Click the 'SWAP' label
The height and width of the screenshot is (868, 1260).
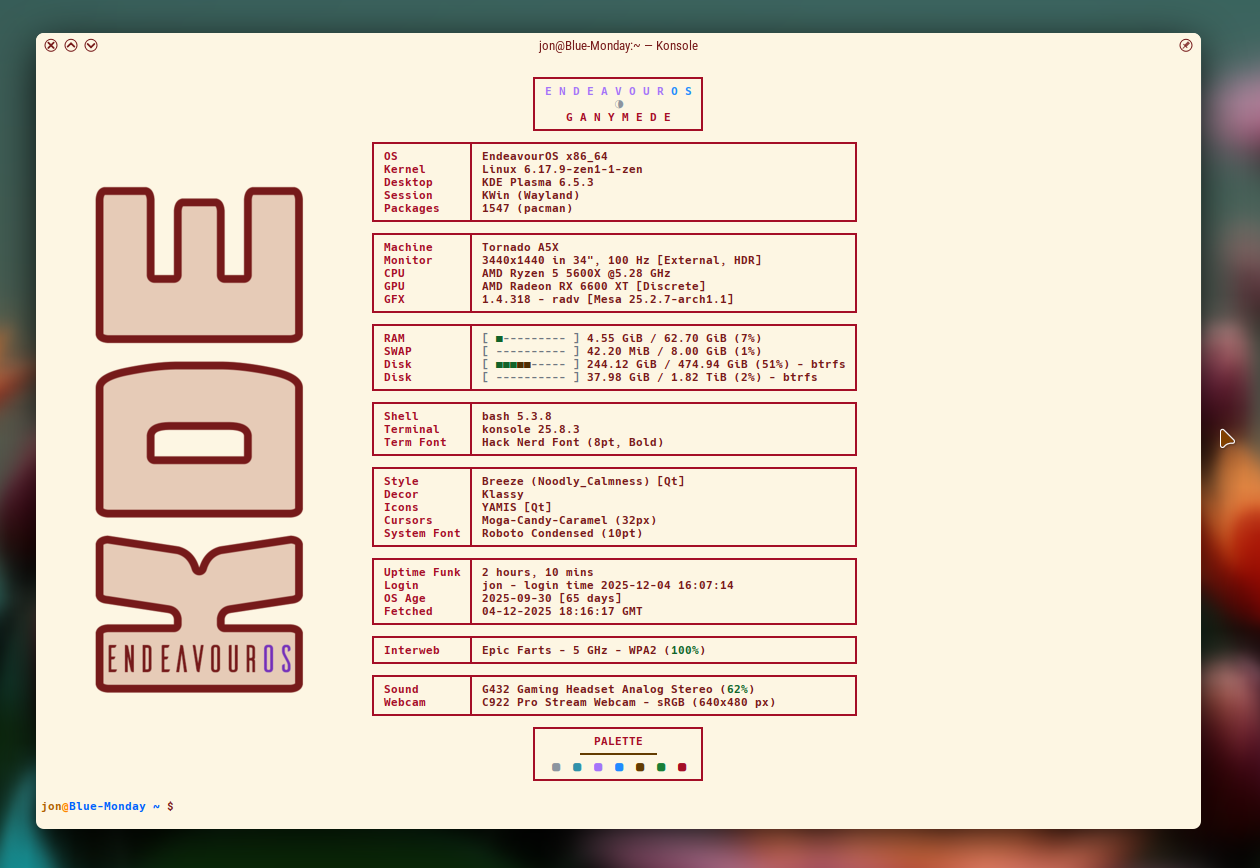[398, 352]
